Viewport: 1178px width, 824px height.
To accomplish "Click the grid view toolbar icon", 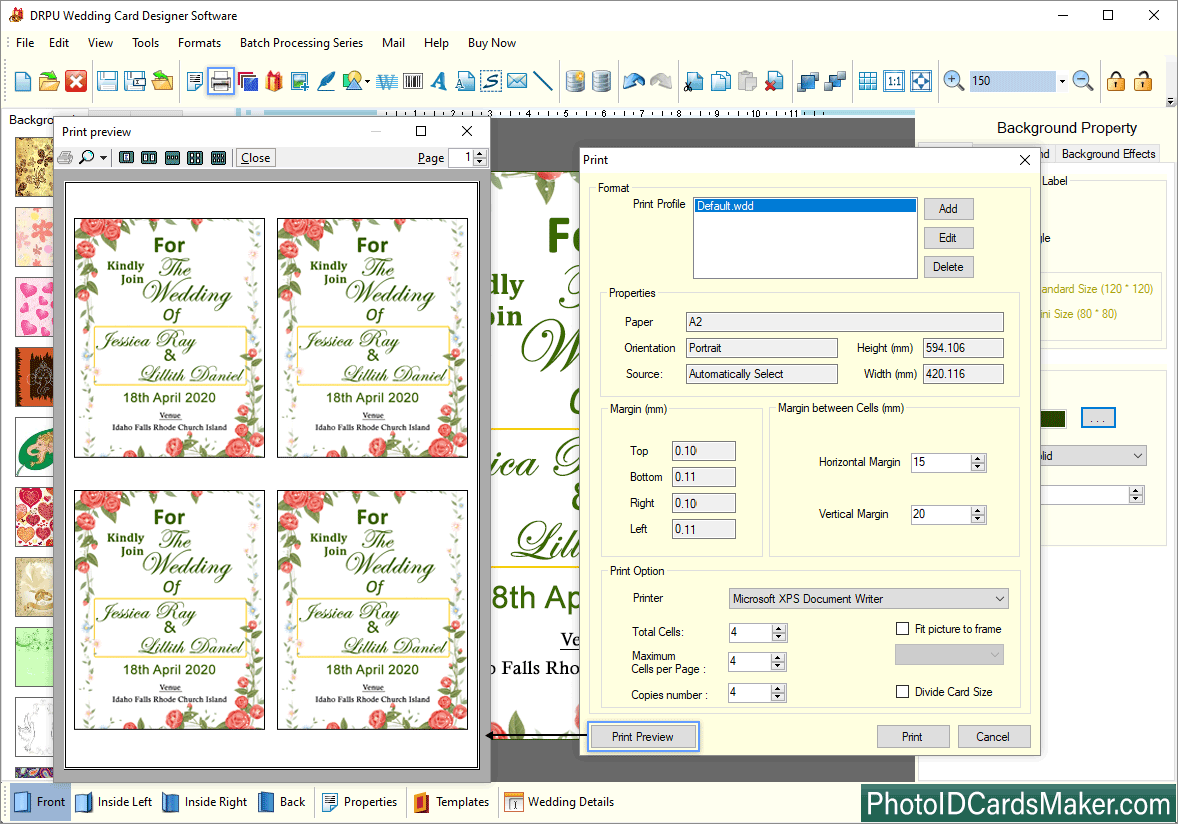I will [868, 81].
